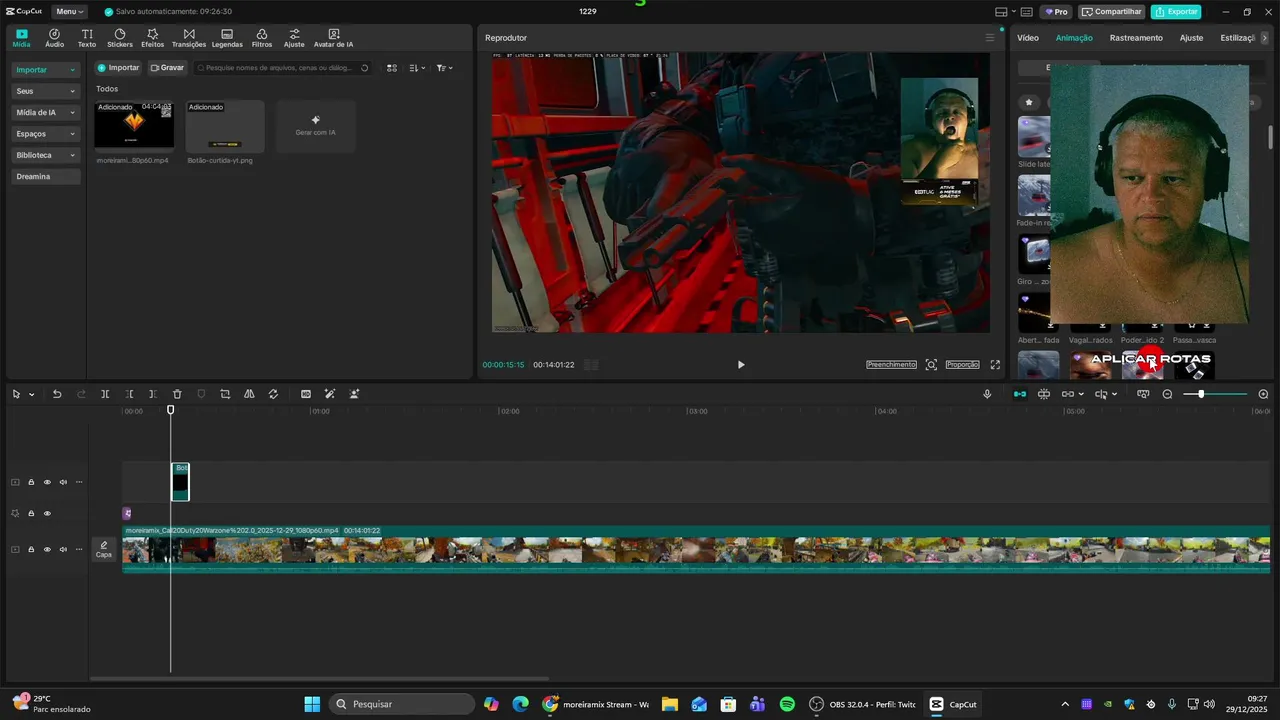Click the timeline zoom slider handle
Image resolution: width=1280 pixels, height=720 pixels.
coord(1201,394)
